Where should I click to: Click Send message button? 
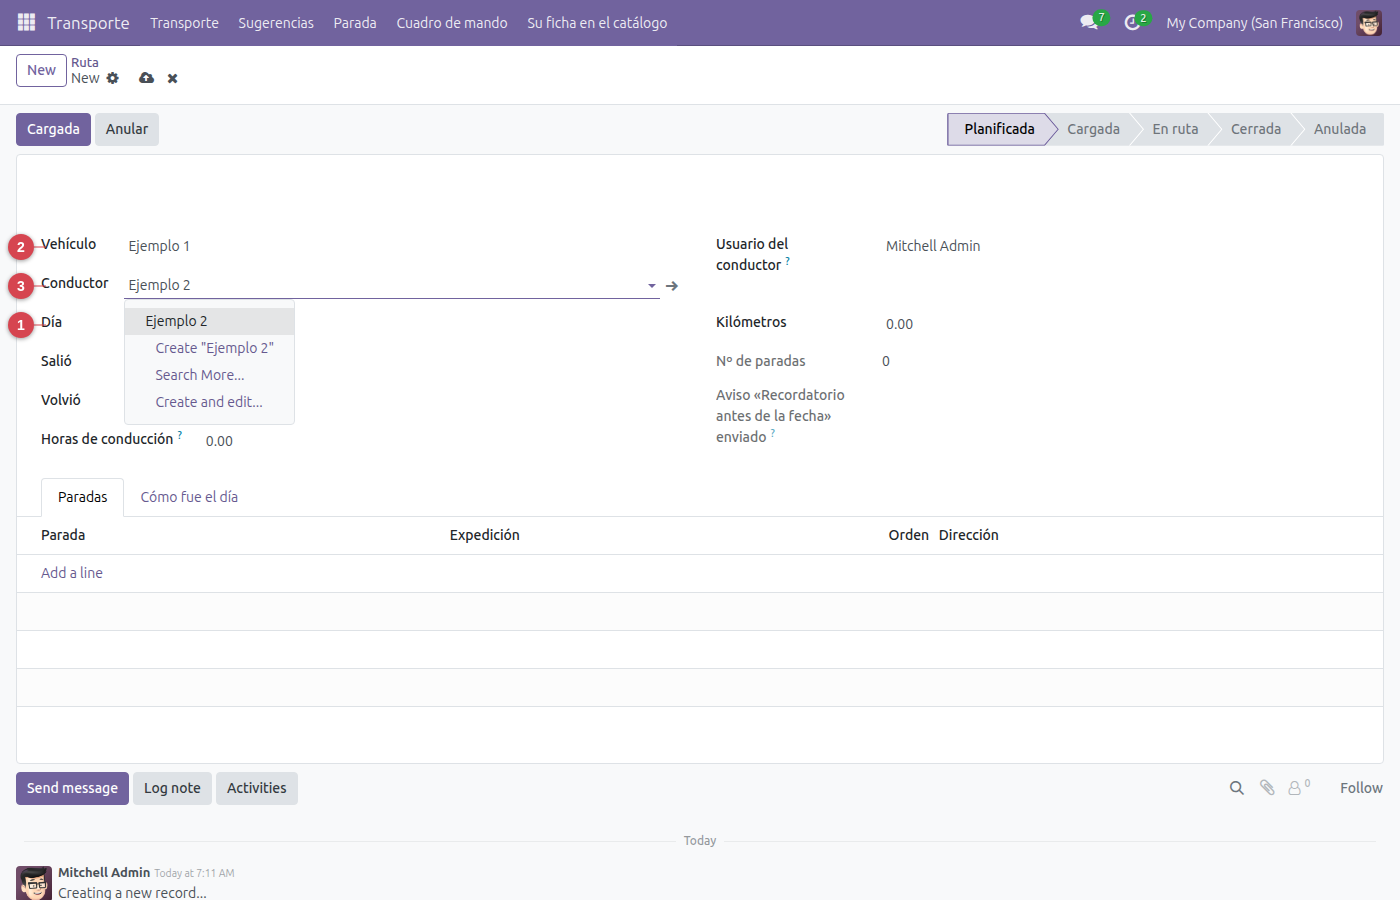click(72, 788)
